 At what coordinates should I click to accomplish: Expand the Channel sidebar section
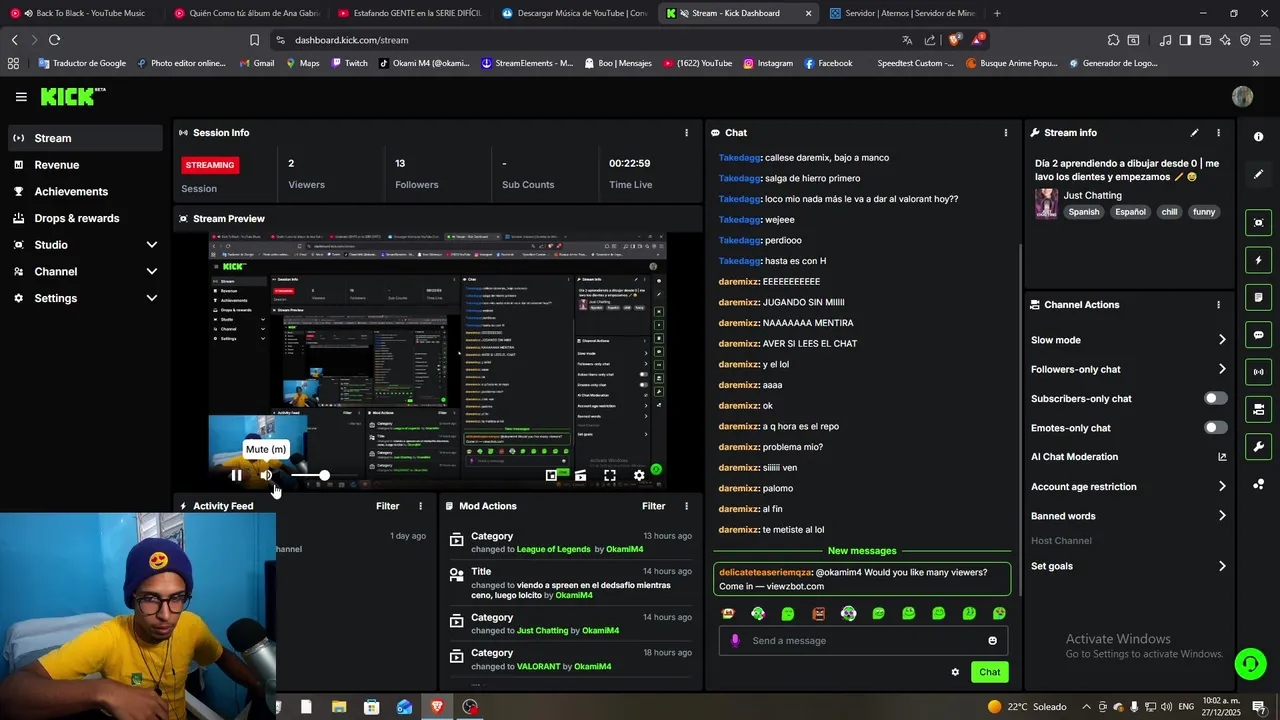(x=85, y=272)
